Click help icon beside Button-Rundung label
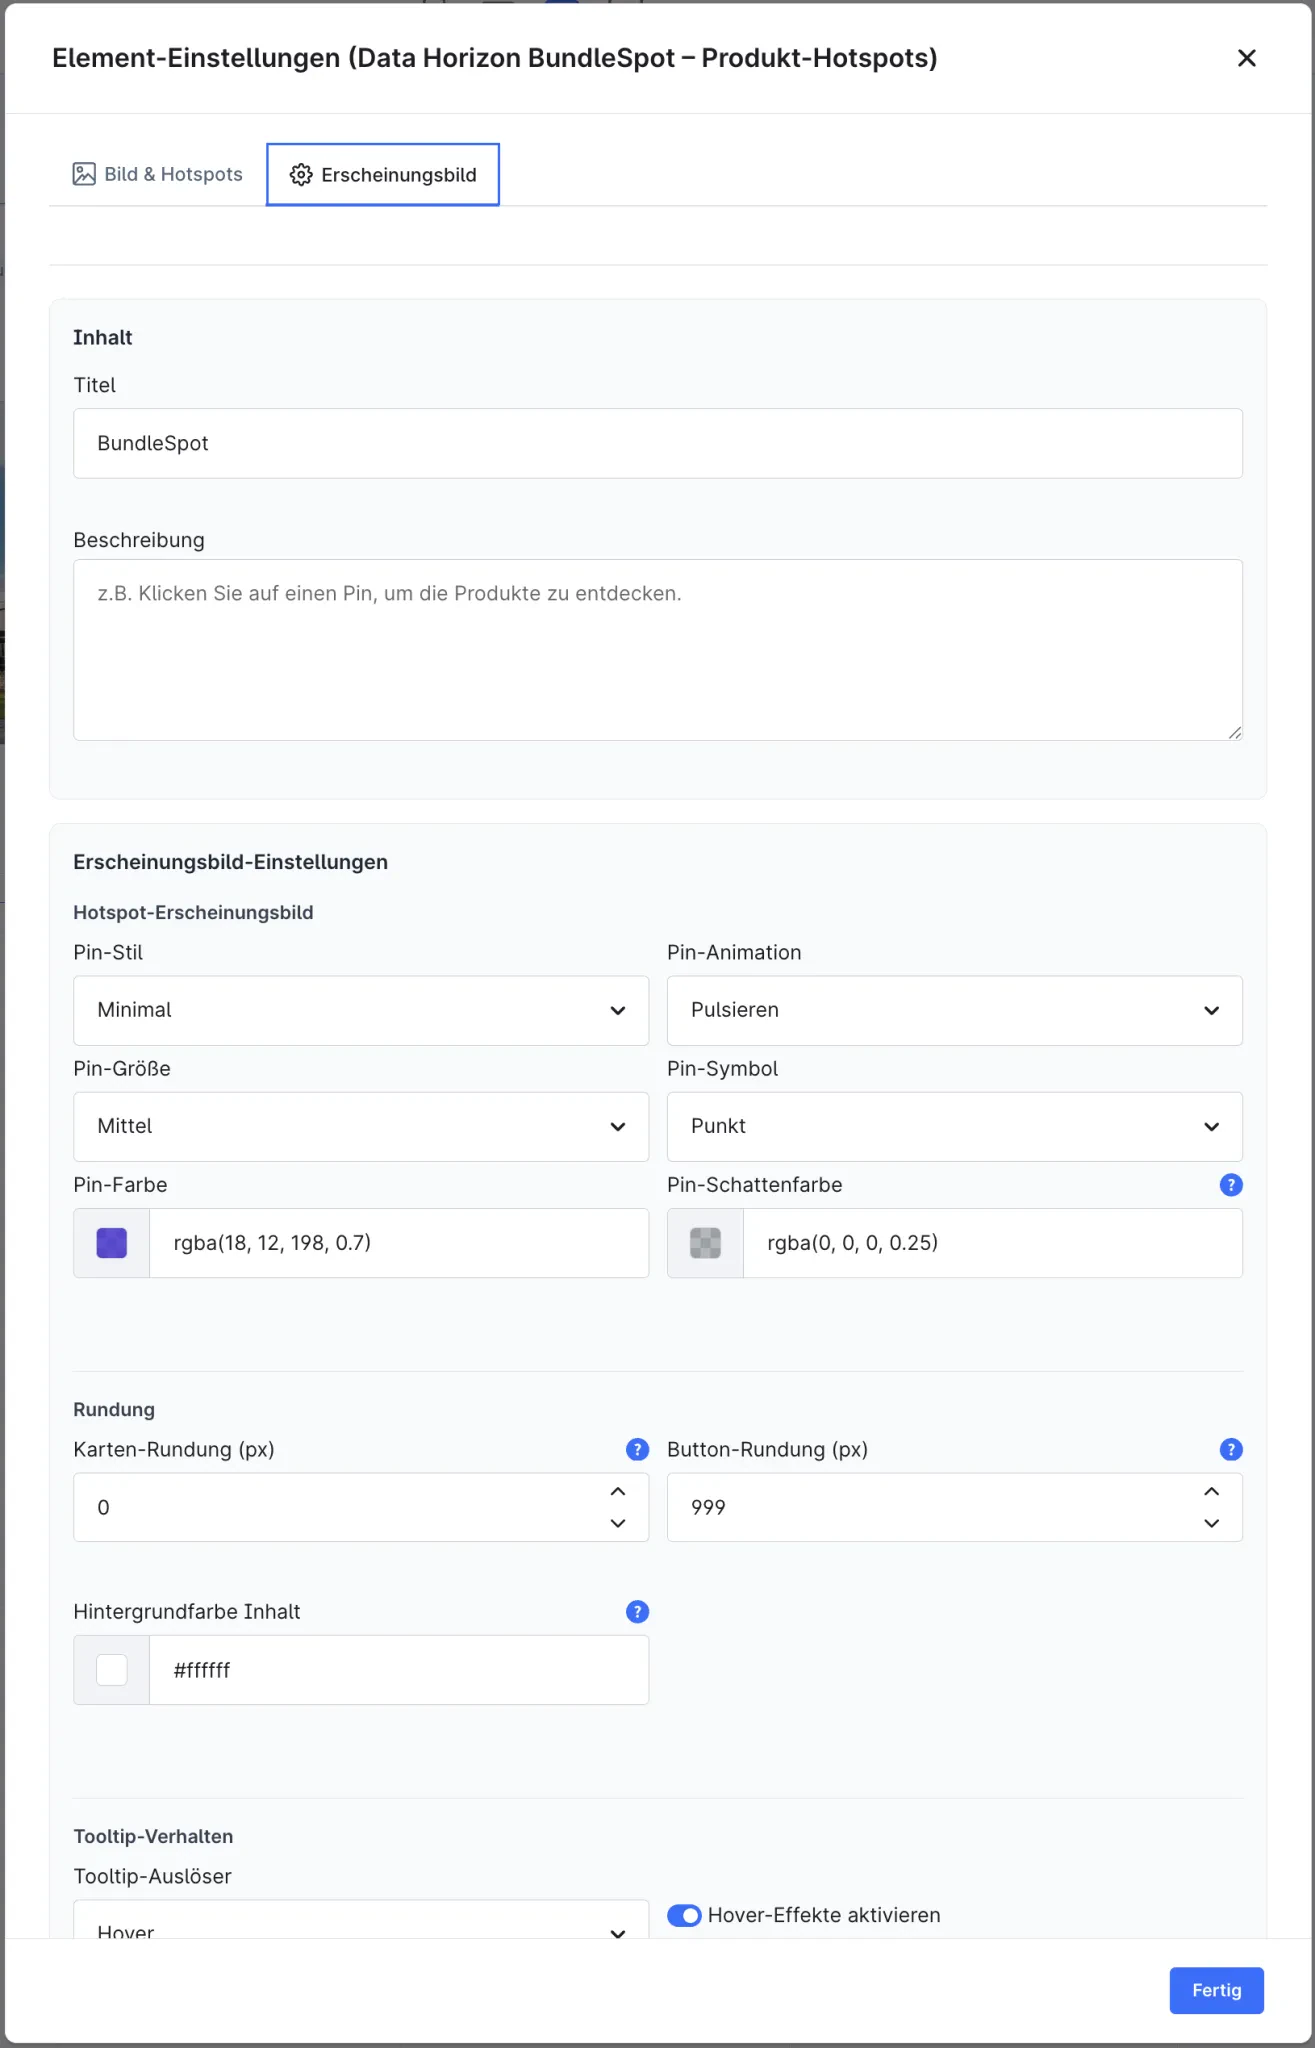 click(x=1231, y=1450)
